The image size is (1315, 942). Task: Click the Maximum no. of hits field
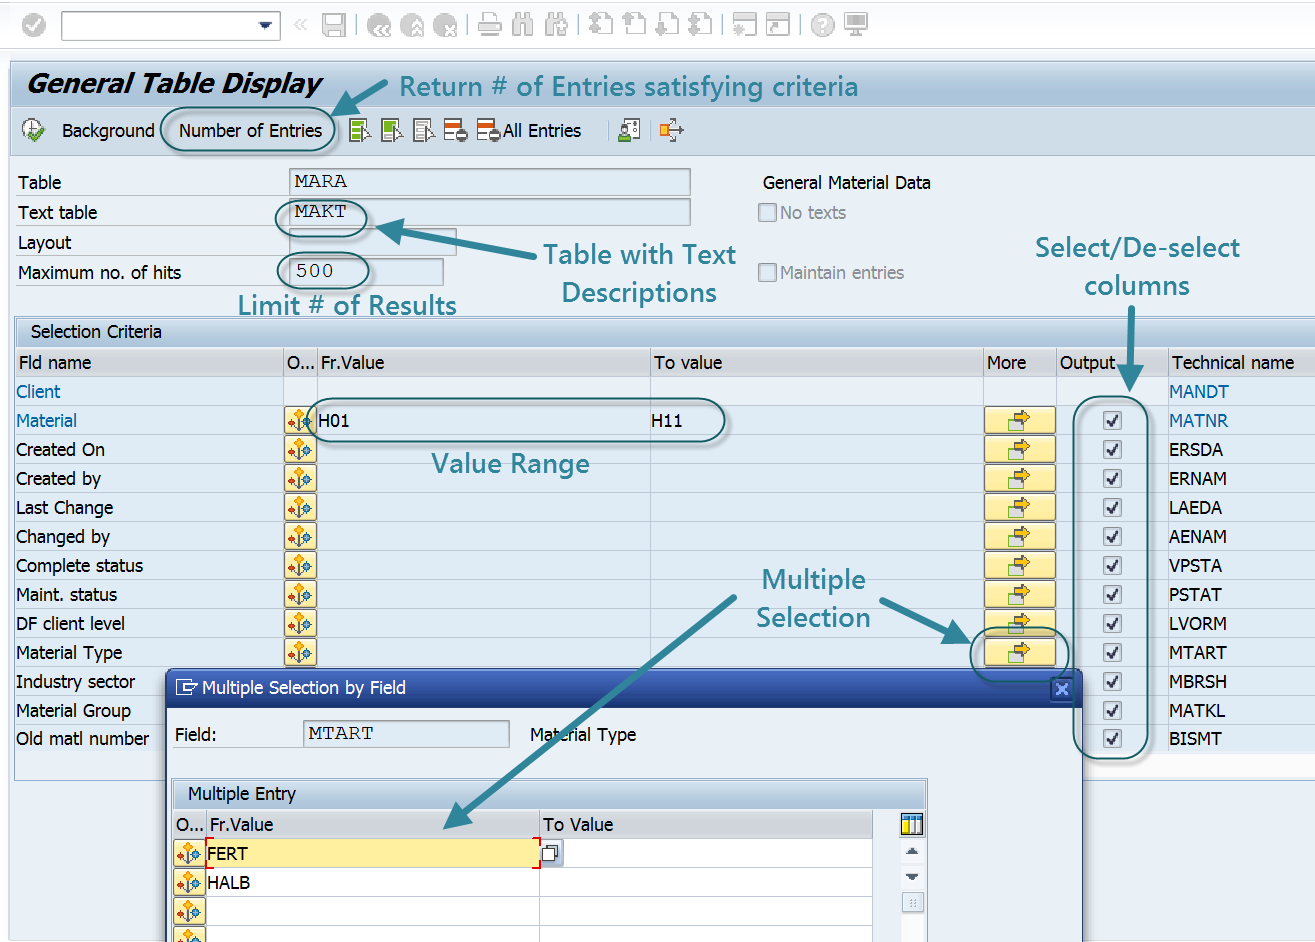tap(365, 272)
